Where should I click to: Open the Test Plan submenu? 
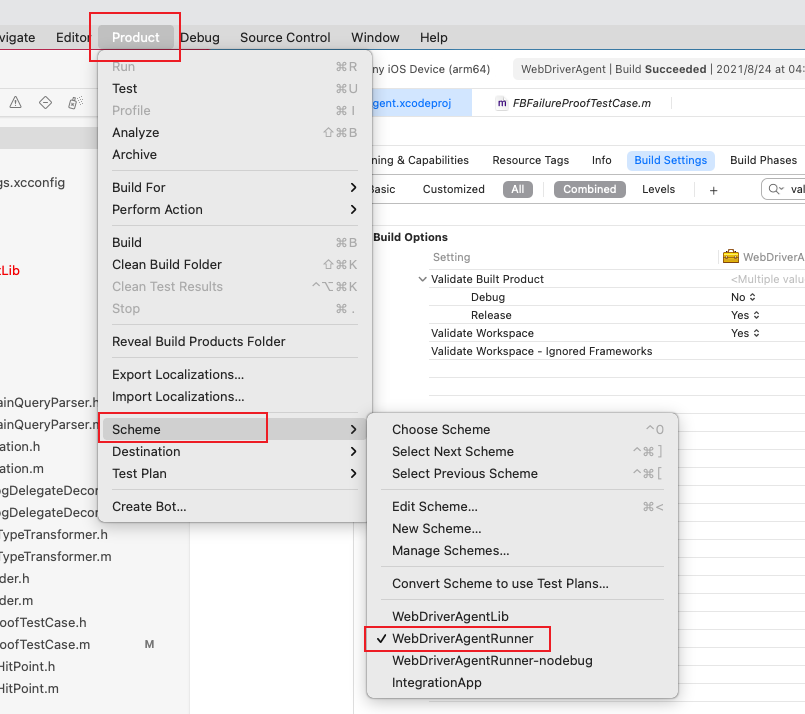pos(235,474)
